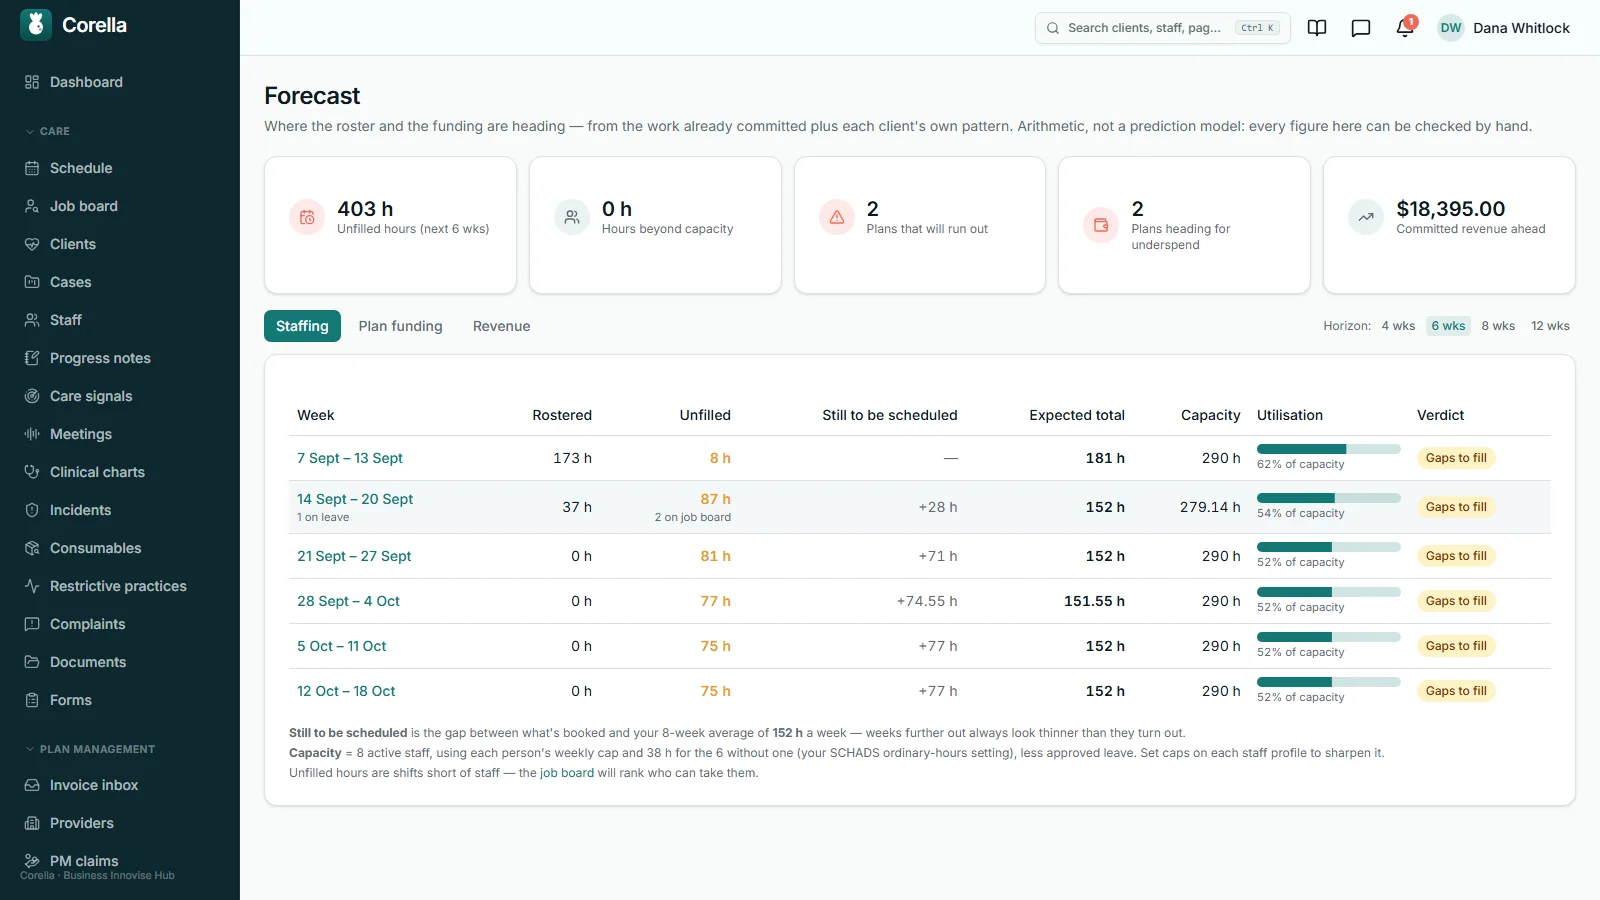Open the 7 Sept – 13 Sept week
1600x900 pixels.
(x=350, y=458)
